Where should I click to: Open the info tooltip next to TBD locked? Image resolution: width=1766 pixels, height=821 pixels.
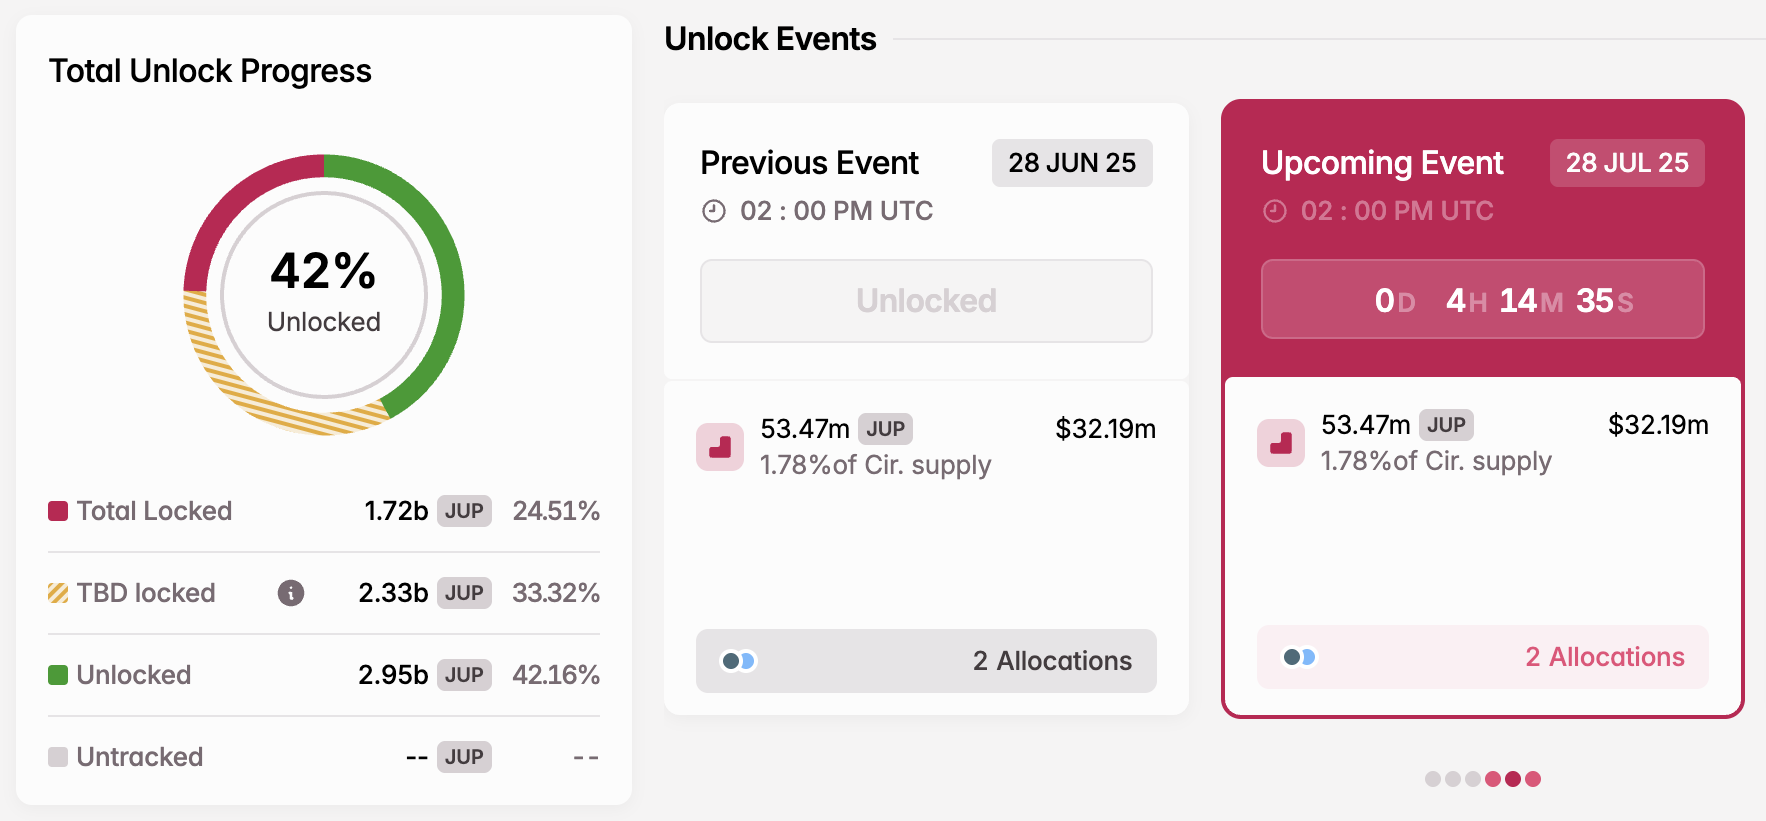291,593
